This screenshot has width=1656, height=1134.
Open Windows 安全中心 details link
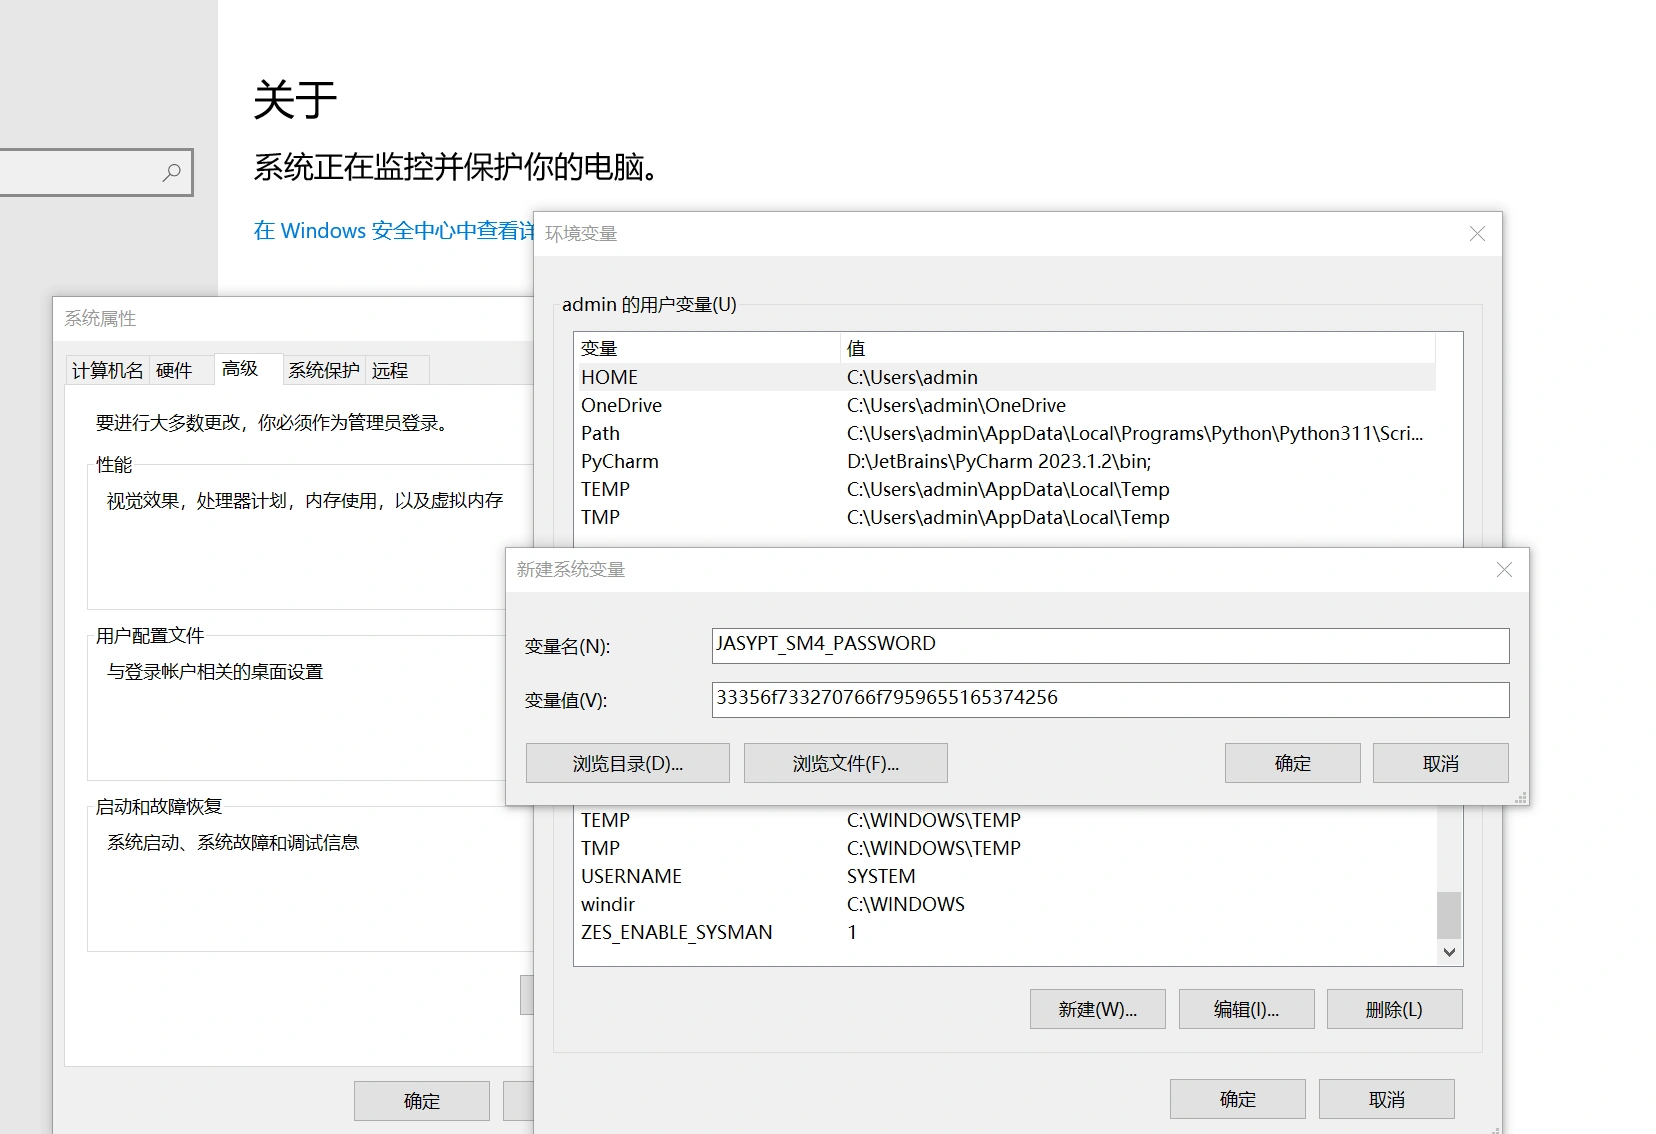pyautogui.click(x=393, y=231)
